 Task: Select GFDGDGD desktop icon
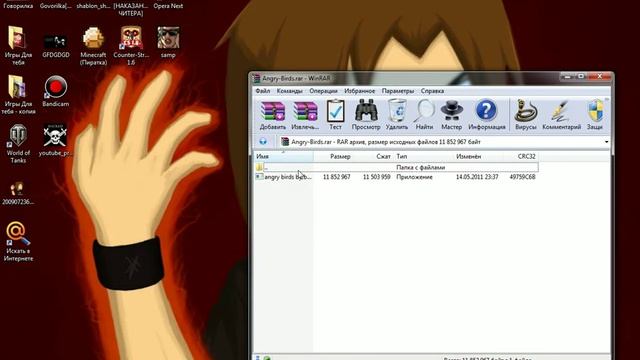(x=56, y=46)
